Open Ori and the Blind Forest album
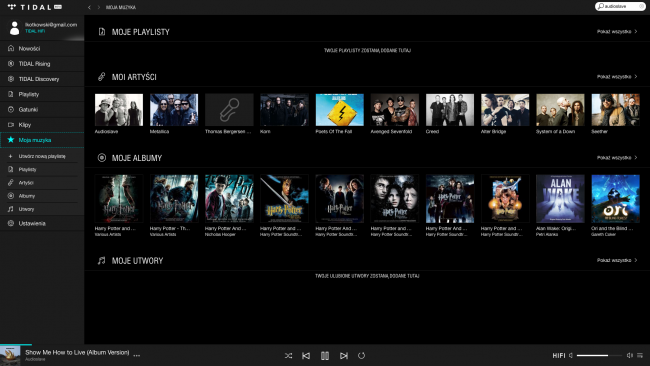The image size is (650, 366). coord(615,199)
